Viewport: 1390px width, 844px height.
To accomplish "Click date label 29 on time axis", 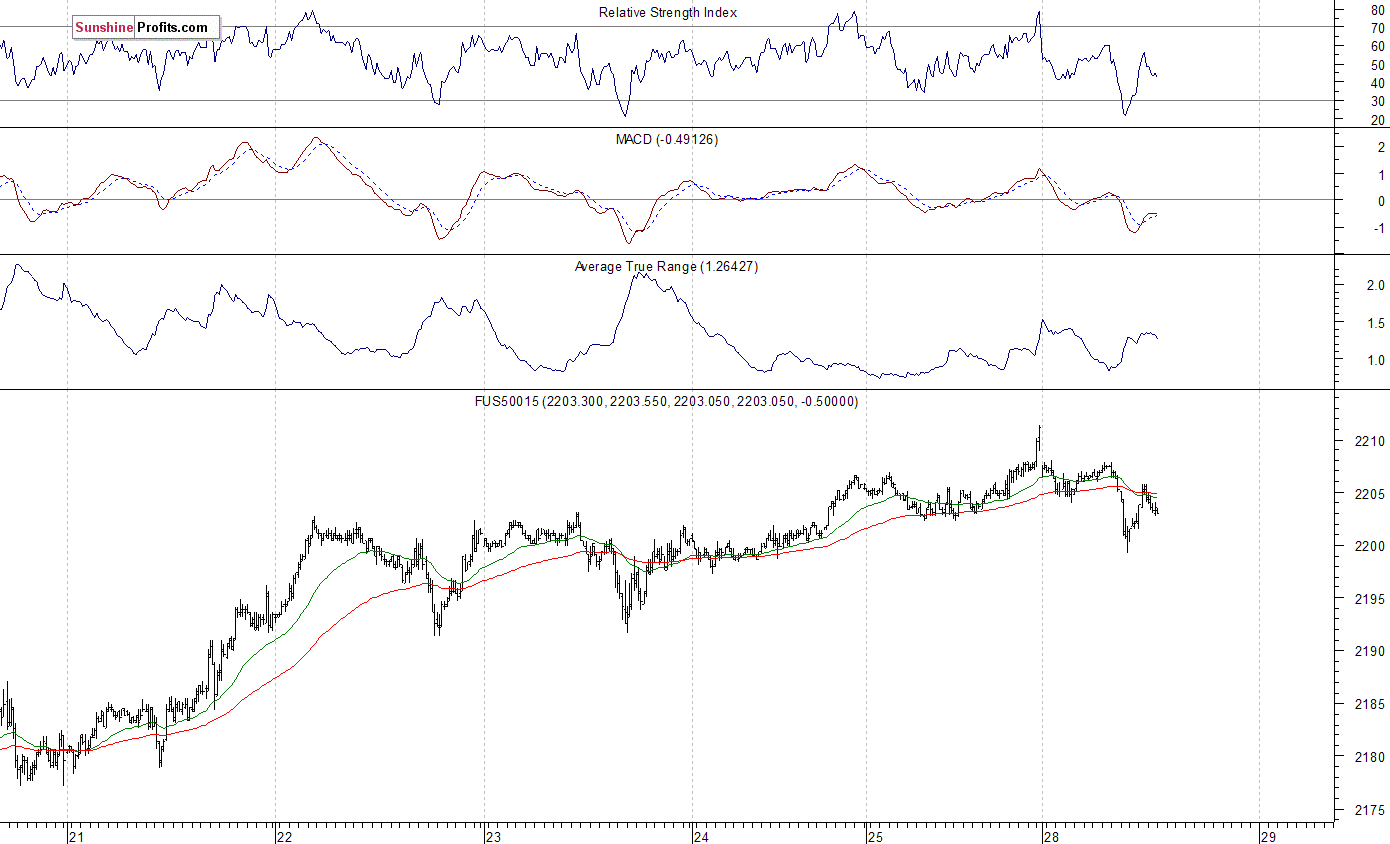I will (1267, 836).
